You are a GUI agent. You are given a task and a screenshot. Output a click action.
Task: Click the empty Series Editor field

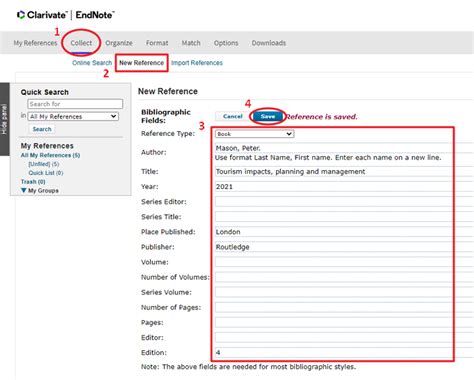tap(344, 201)
